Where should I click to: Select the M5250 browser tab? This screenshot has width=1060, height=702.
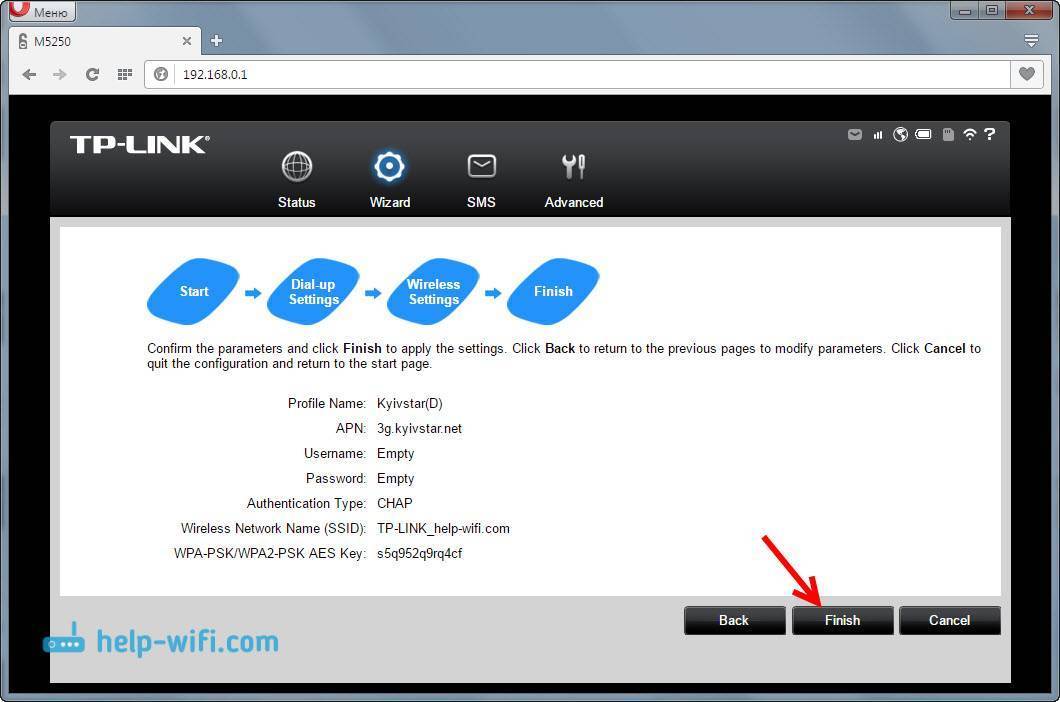pyautogui.click(x=105, y=41)
